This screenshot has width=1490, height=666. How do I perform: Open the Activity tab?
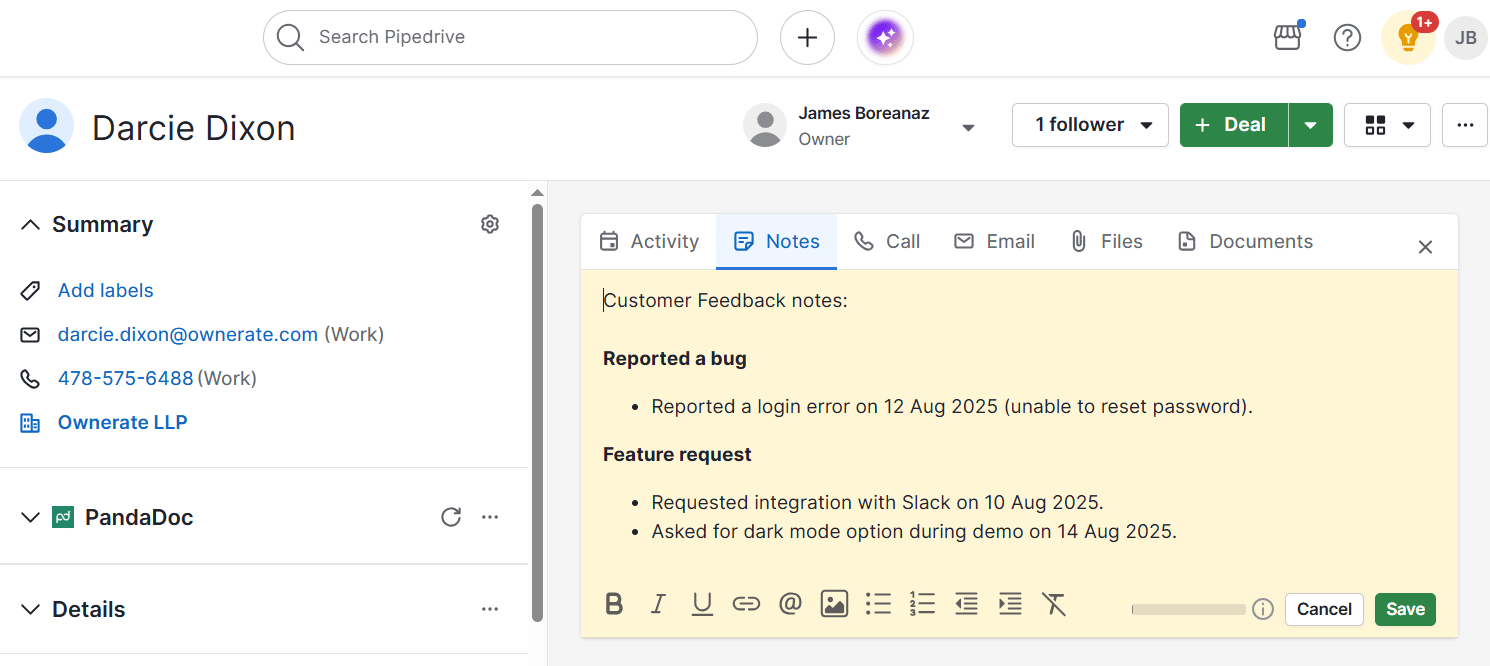coord(649,241)
